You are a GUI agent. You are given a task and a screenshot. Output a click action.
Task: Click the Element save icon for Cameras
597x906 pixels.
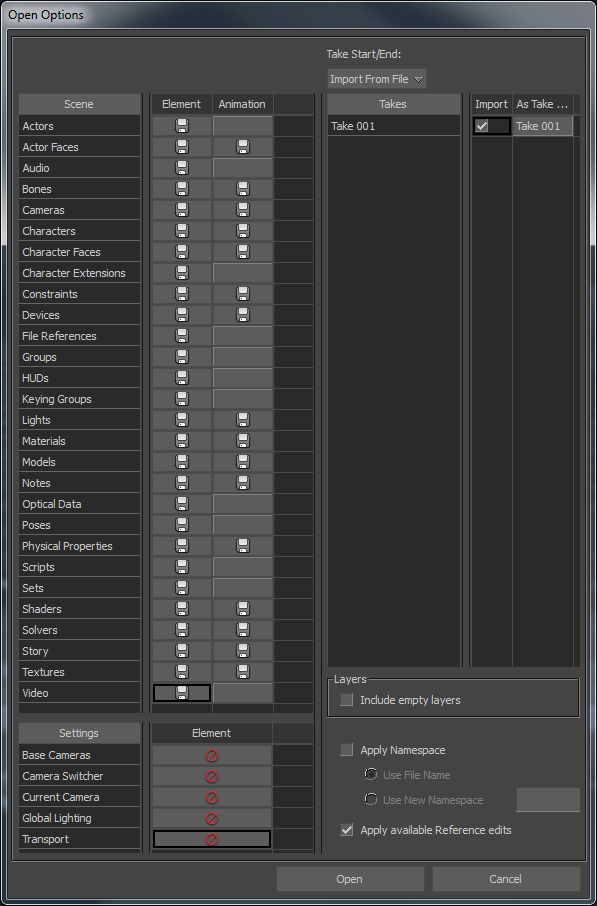click(x=182, y=210)
